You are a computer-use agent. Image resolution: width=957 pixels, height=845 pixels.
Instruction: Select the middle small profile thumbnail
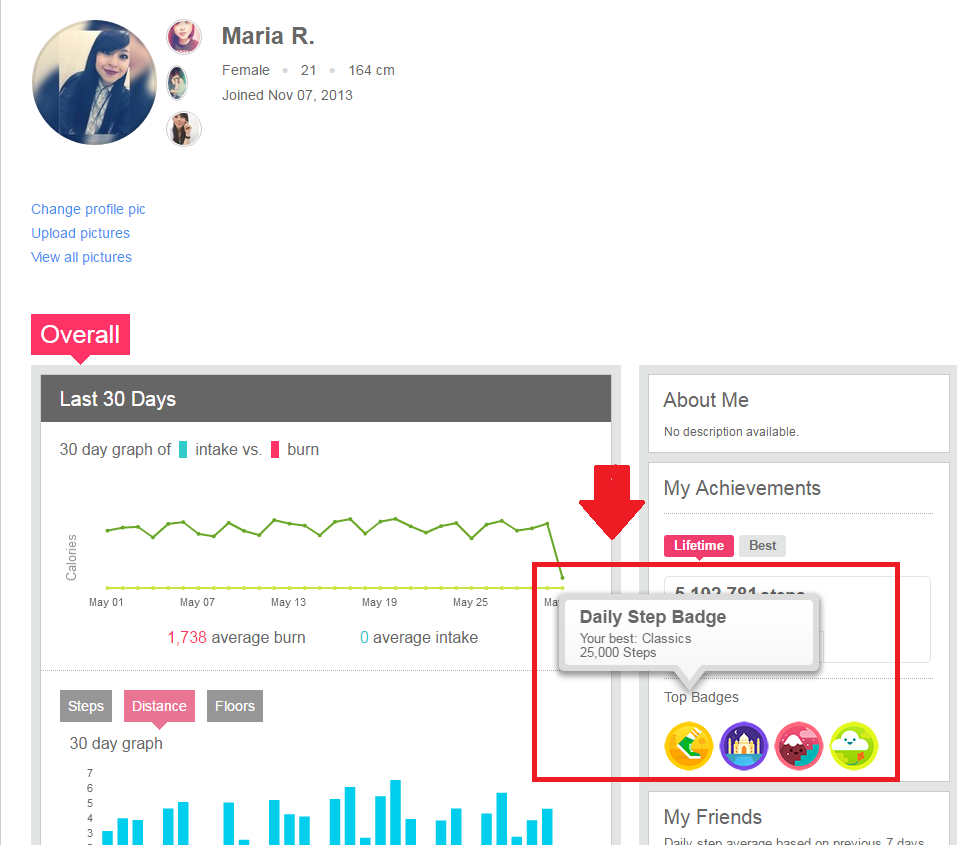pos(177,83)
